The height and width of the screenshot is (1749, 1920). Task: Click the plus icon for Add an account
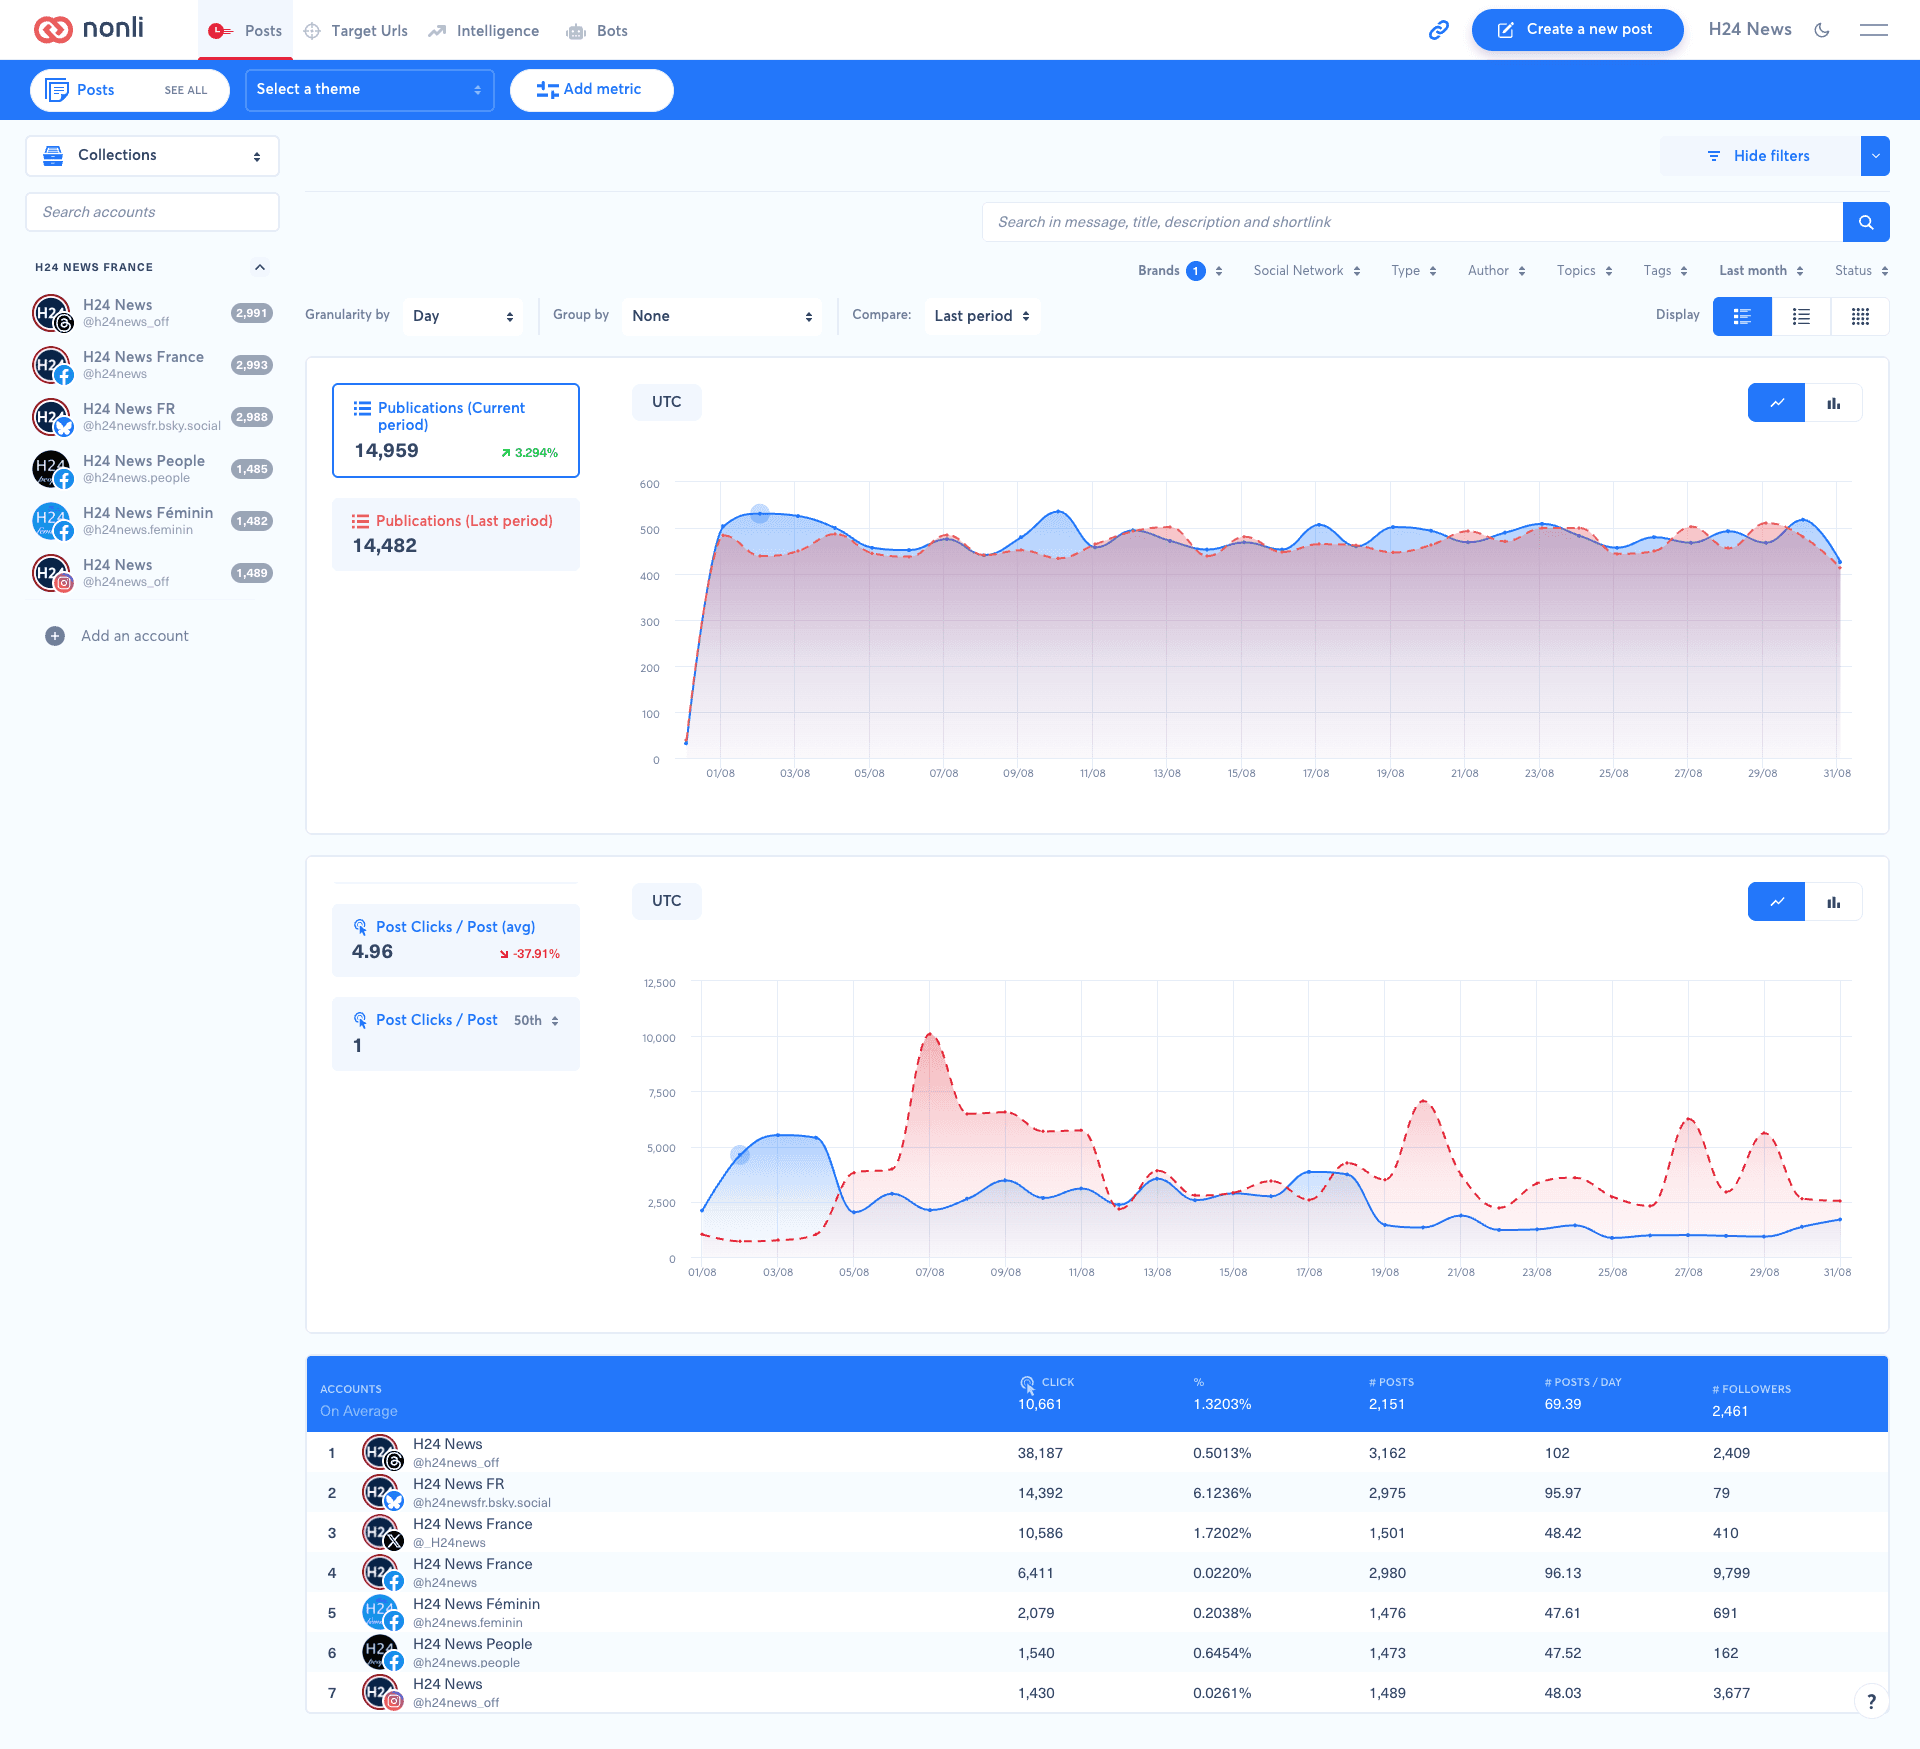[55, 636]
